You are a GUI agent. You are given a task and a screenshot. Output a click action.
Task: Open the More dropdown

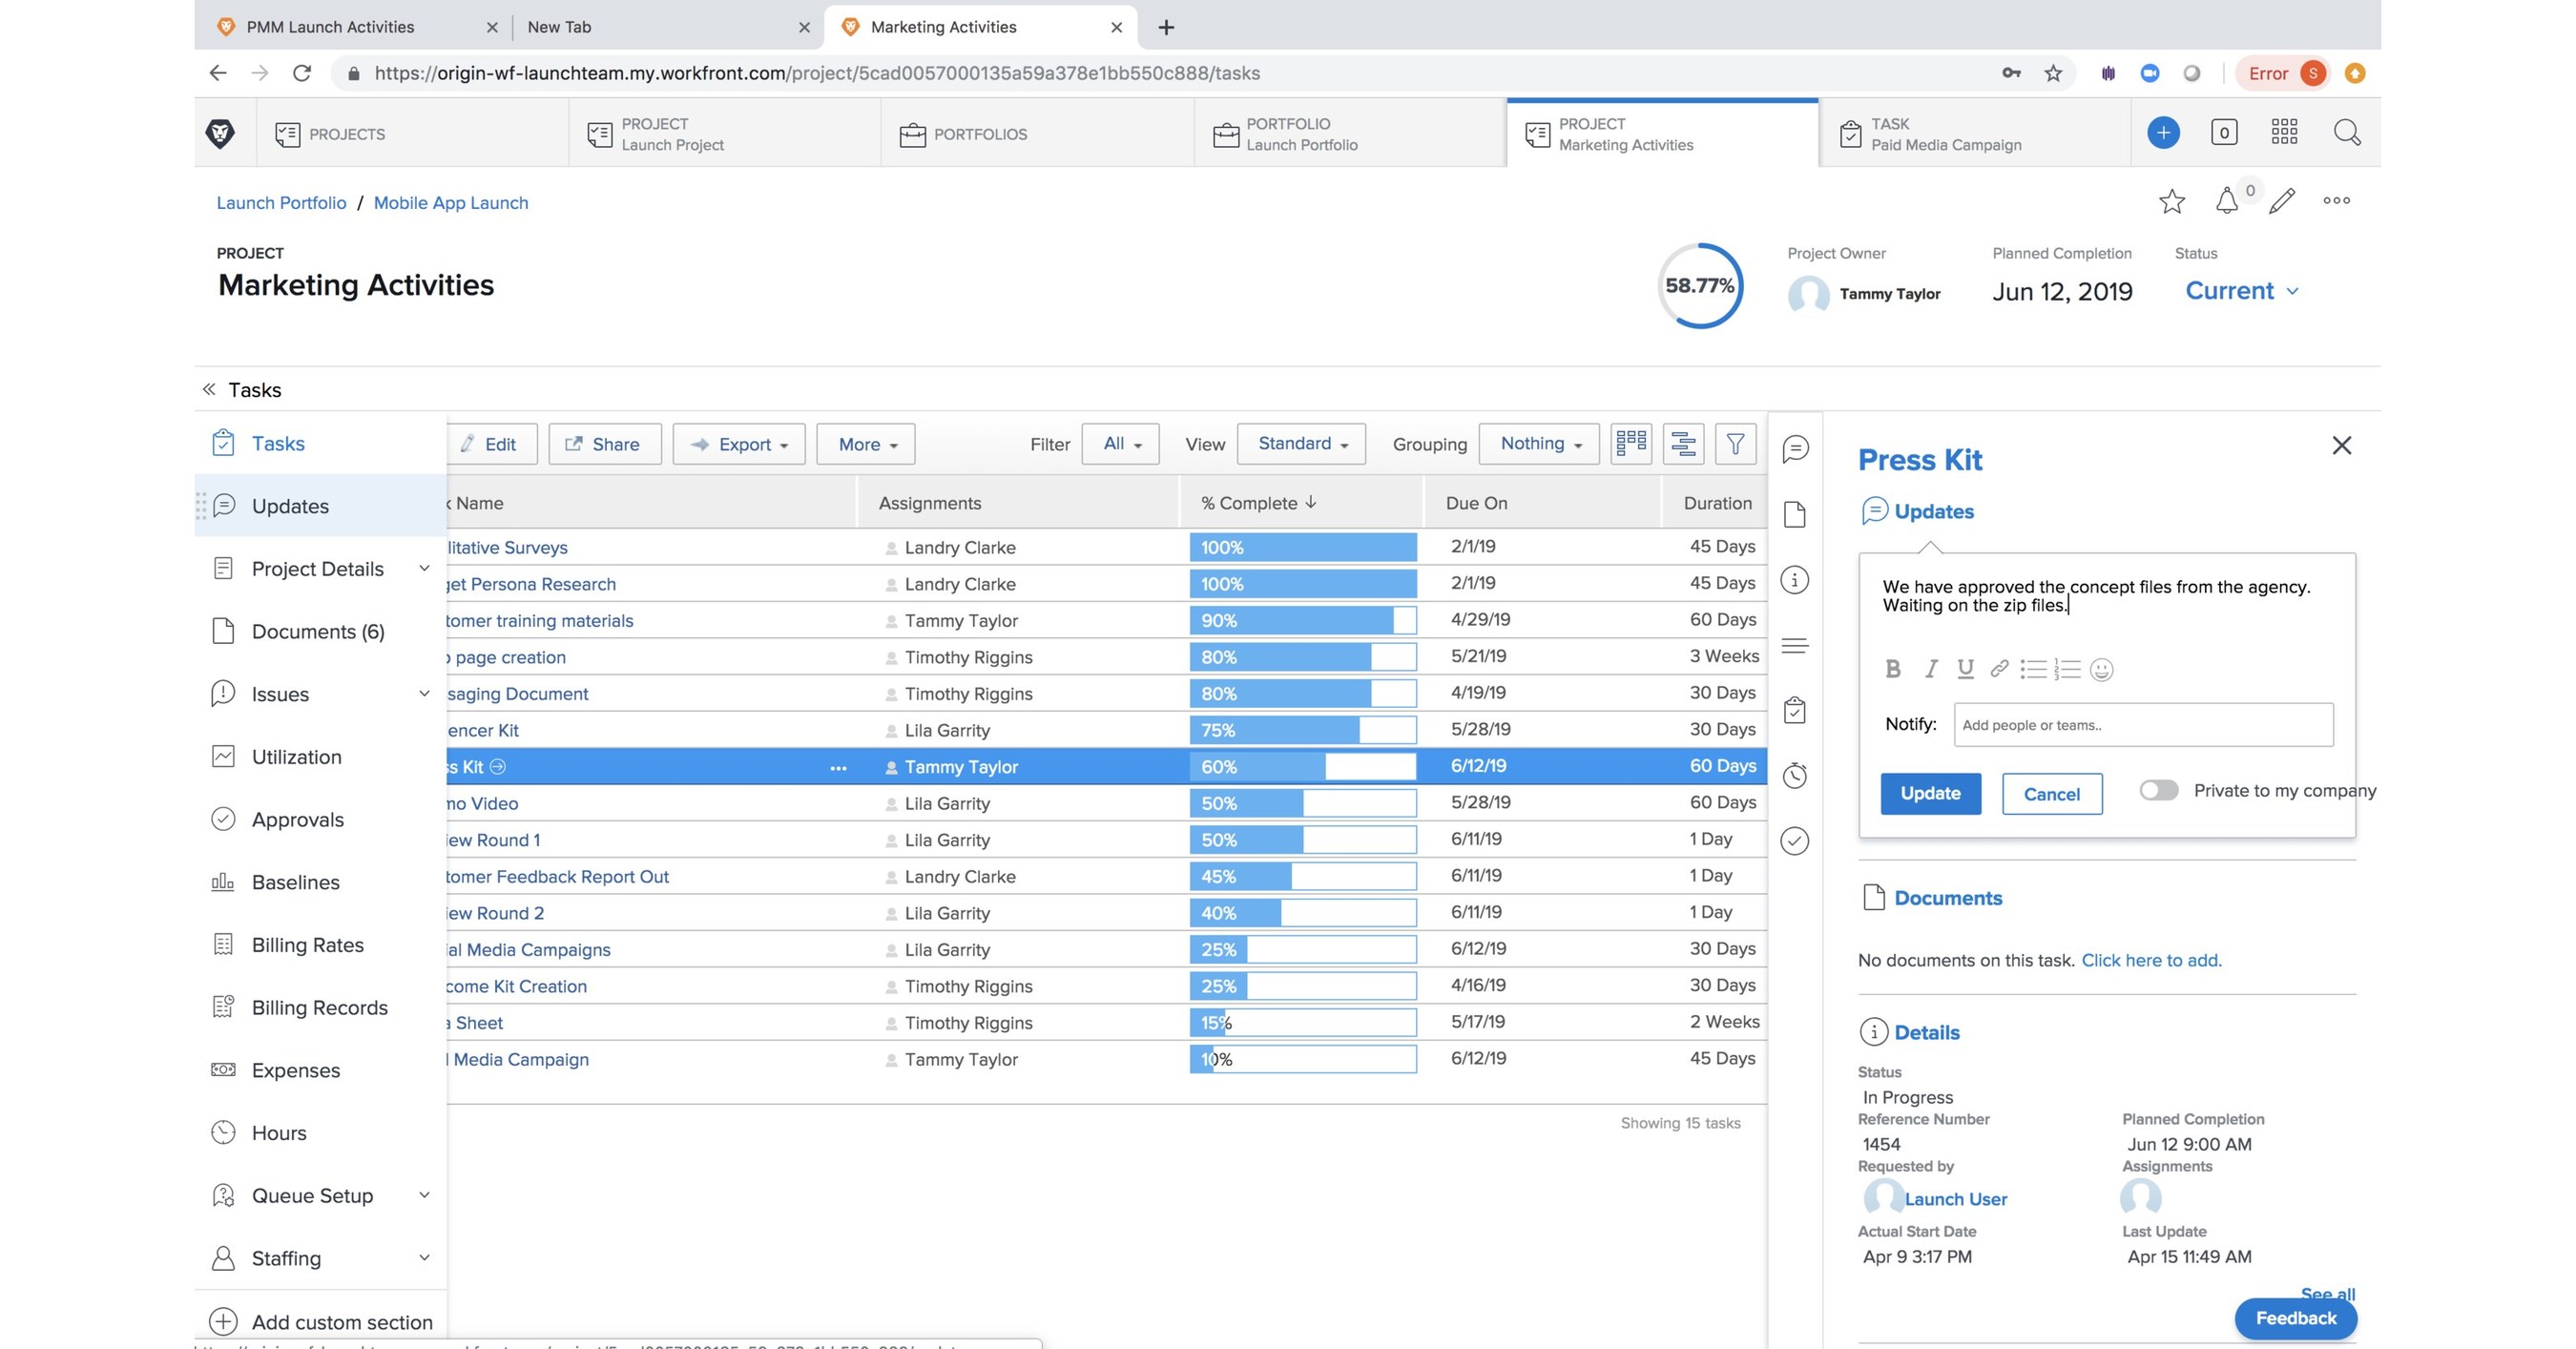tap(865, 444)
